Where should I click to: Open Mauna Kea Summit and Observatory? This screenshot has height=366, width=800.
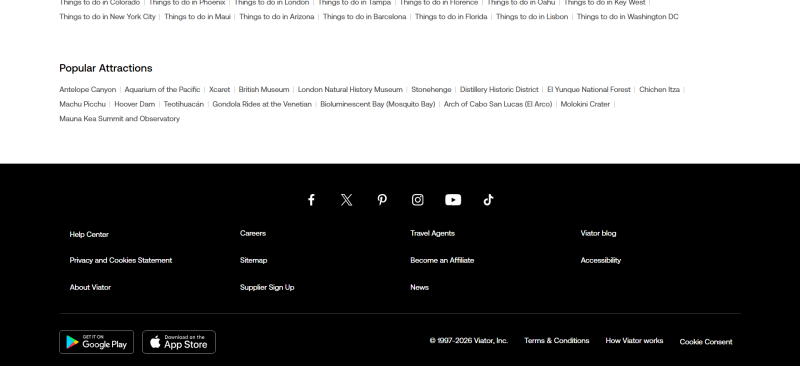tap(119, 118)
